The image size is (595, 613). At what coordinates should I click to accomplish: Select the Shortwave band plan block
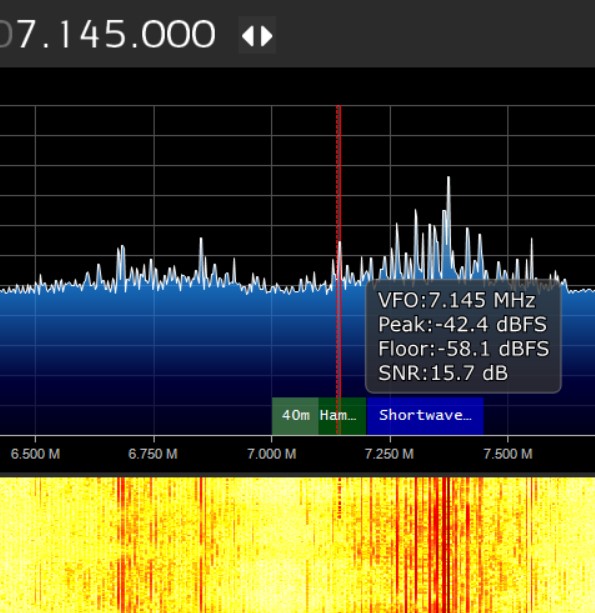coord(425,416)
